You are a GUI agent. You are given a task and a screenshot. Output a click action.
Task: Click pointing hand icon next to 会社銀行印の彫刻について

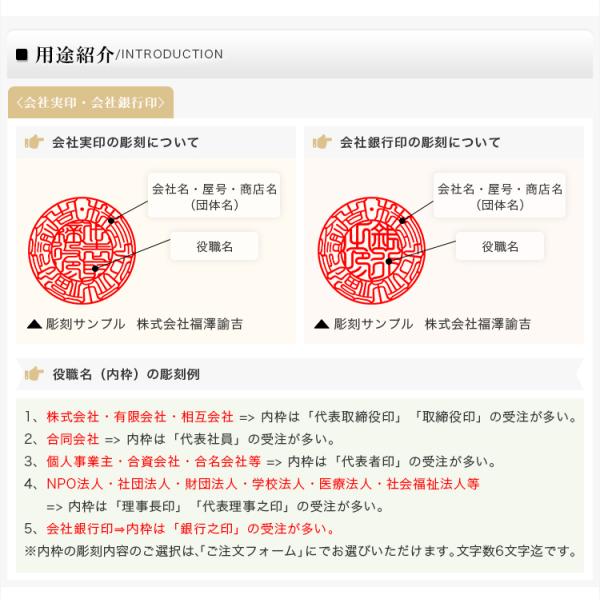[x=322, y=142]
